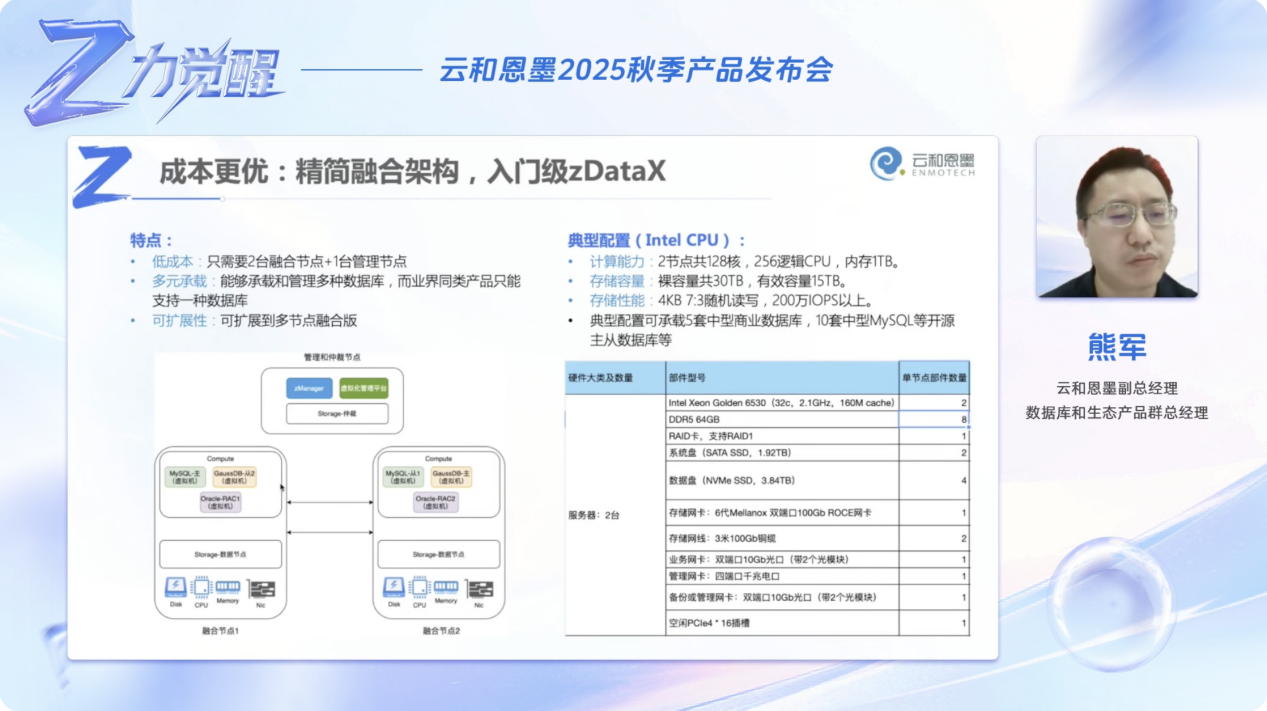
Task: Click the slide title 成本更优：精简融合架构
Action: (412, 171)
